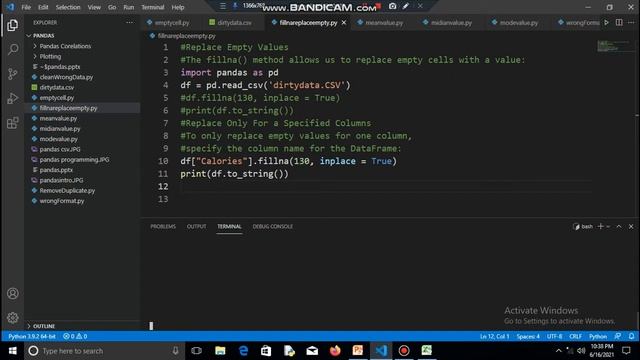Viewport: 640px width, 360px height.
Task: Close the terminal panel
Action: click(631, 226)
